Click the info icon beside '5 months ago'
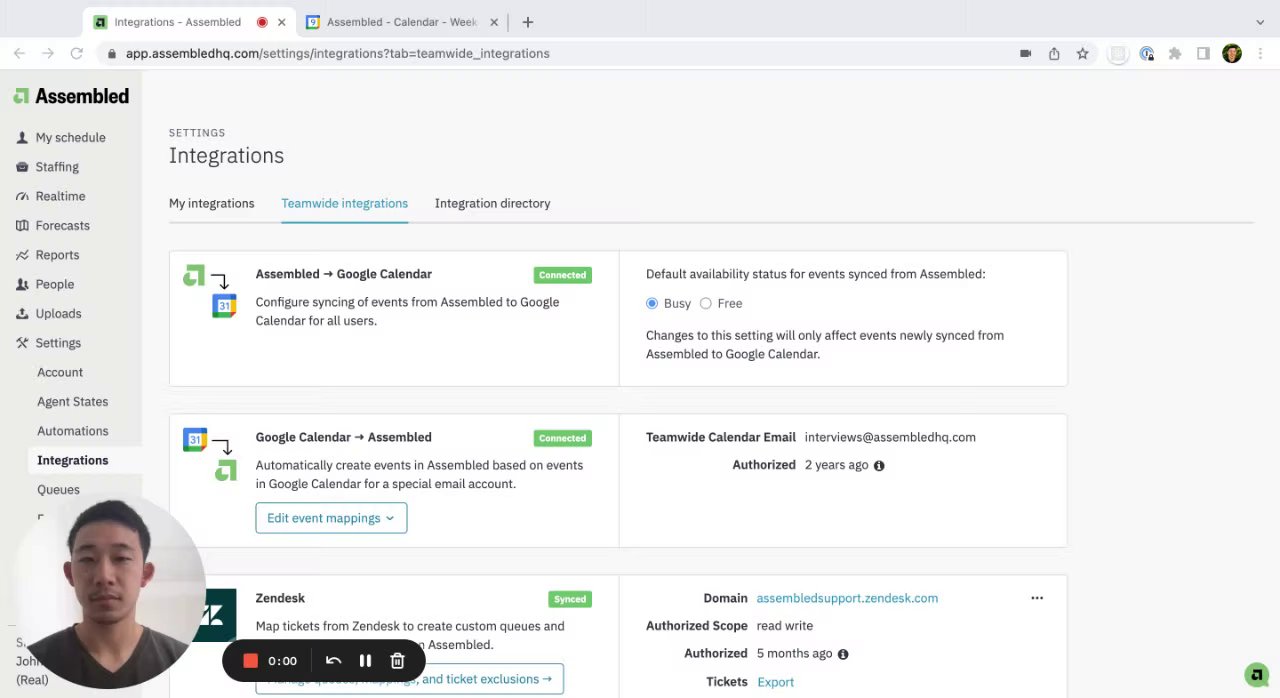 coord(843,654)
